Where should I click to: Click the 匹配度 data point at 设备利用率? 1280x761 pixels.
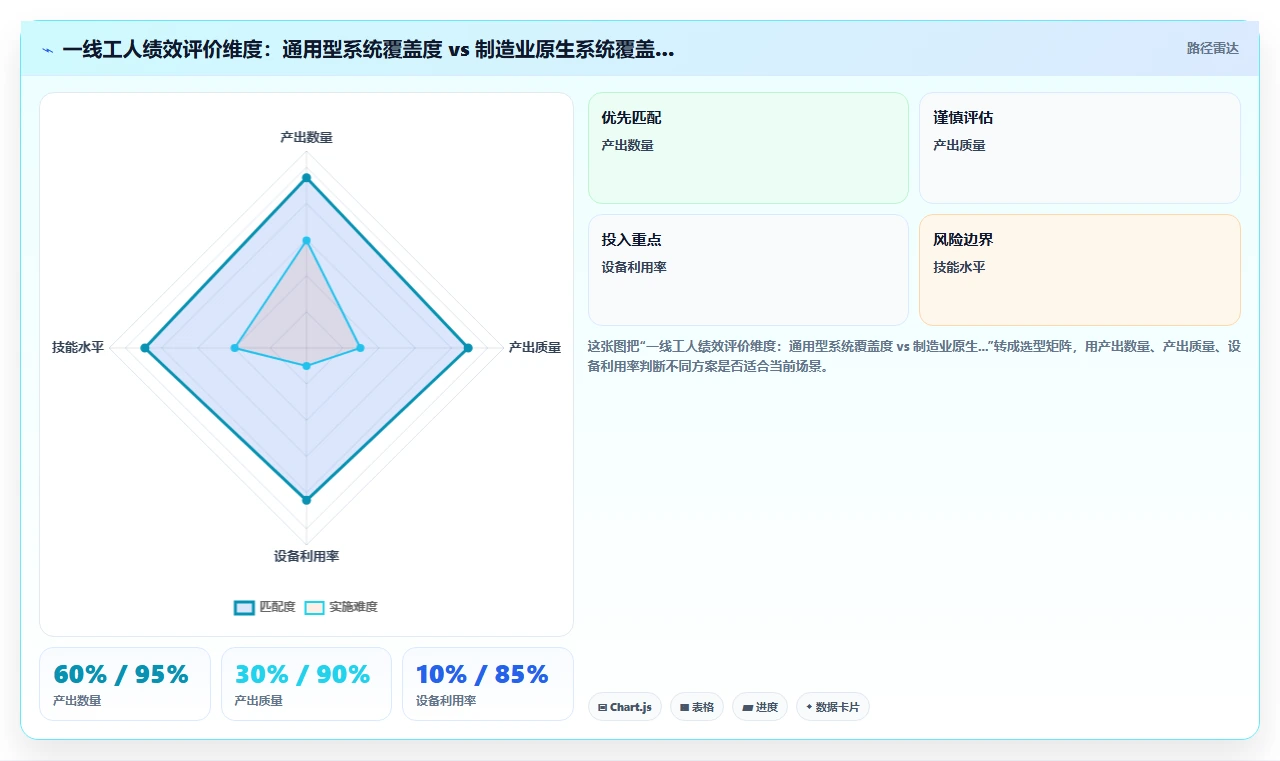(x=306, y=500)
